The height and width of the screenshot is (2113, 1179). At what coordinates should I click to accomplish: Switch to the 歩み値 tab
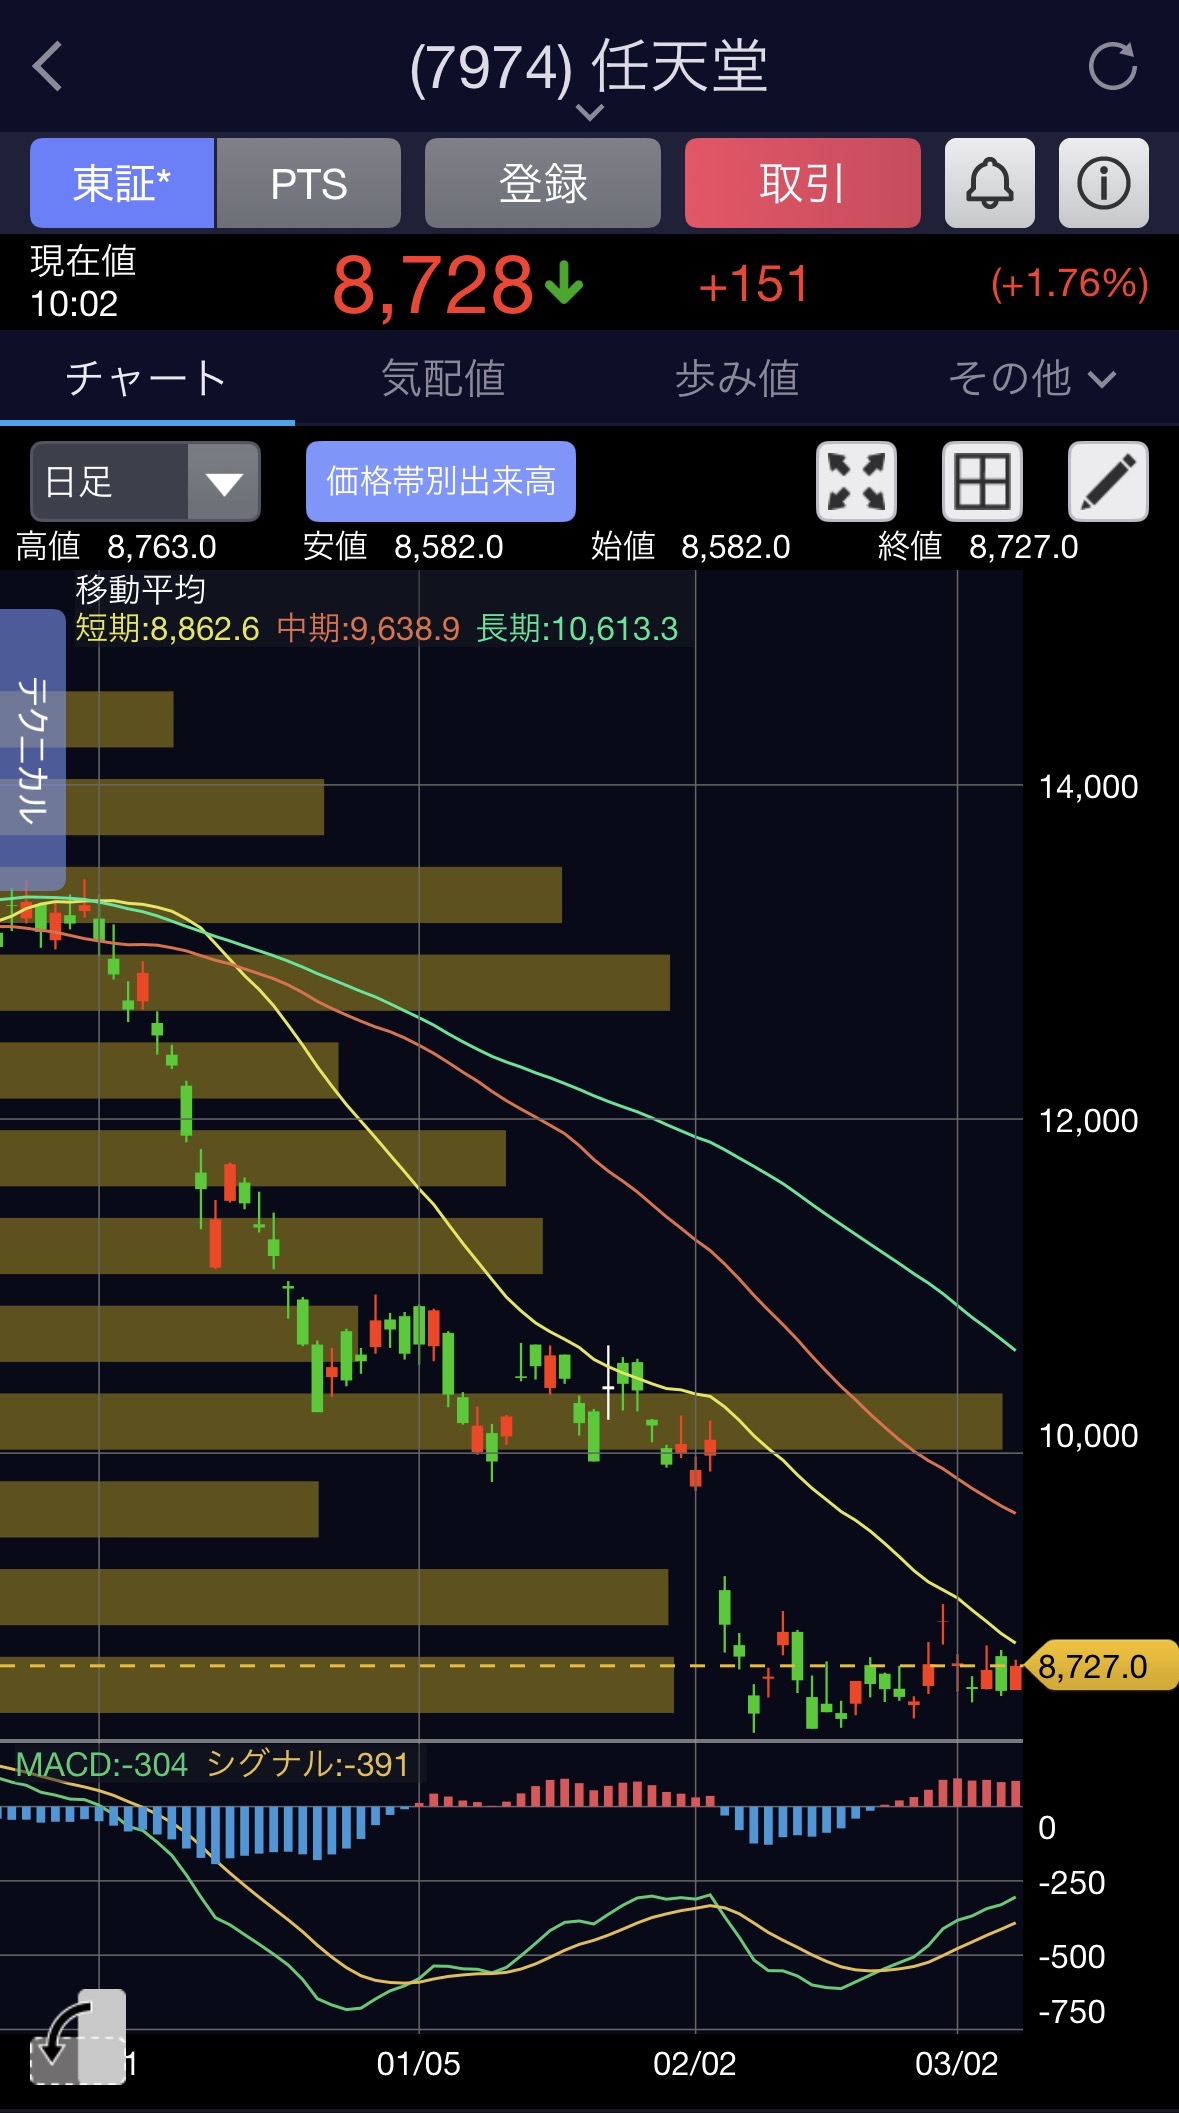[737, 379]
